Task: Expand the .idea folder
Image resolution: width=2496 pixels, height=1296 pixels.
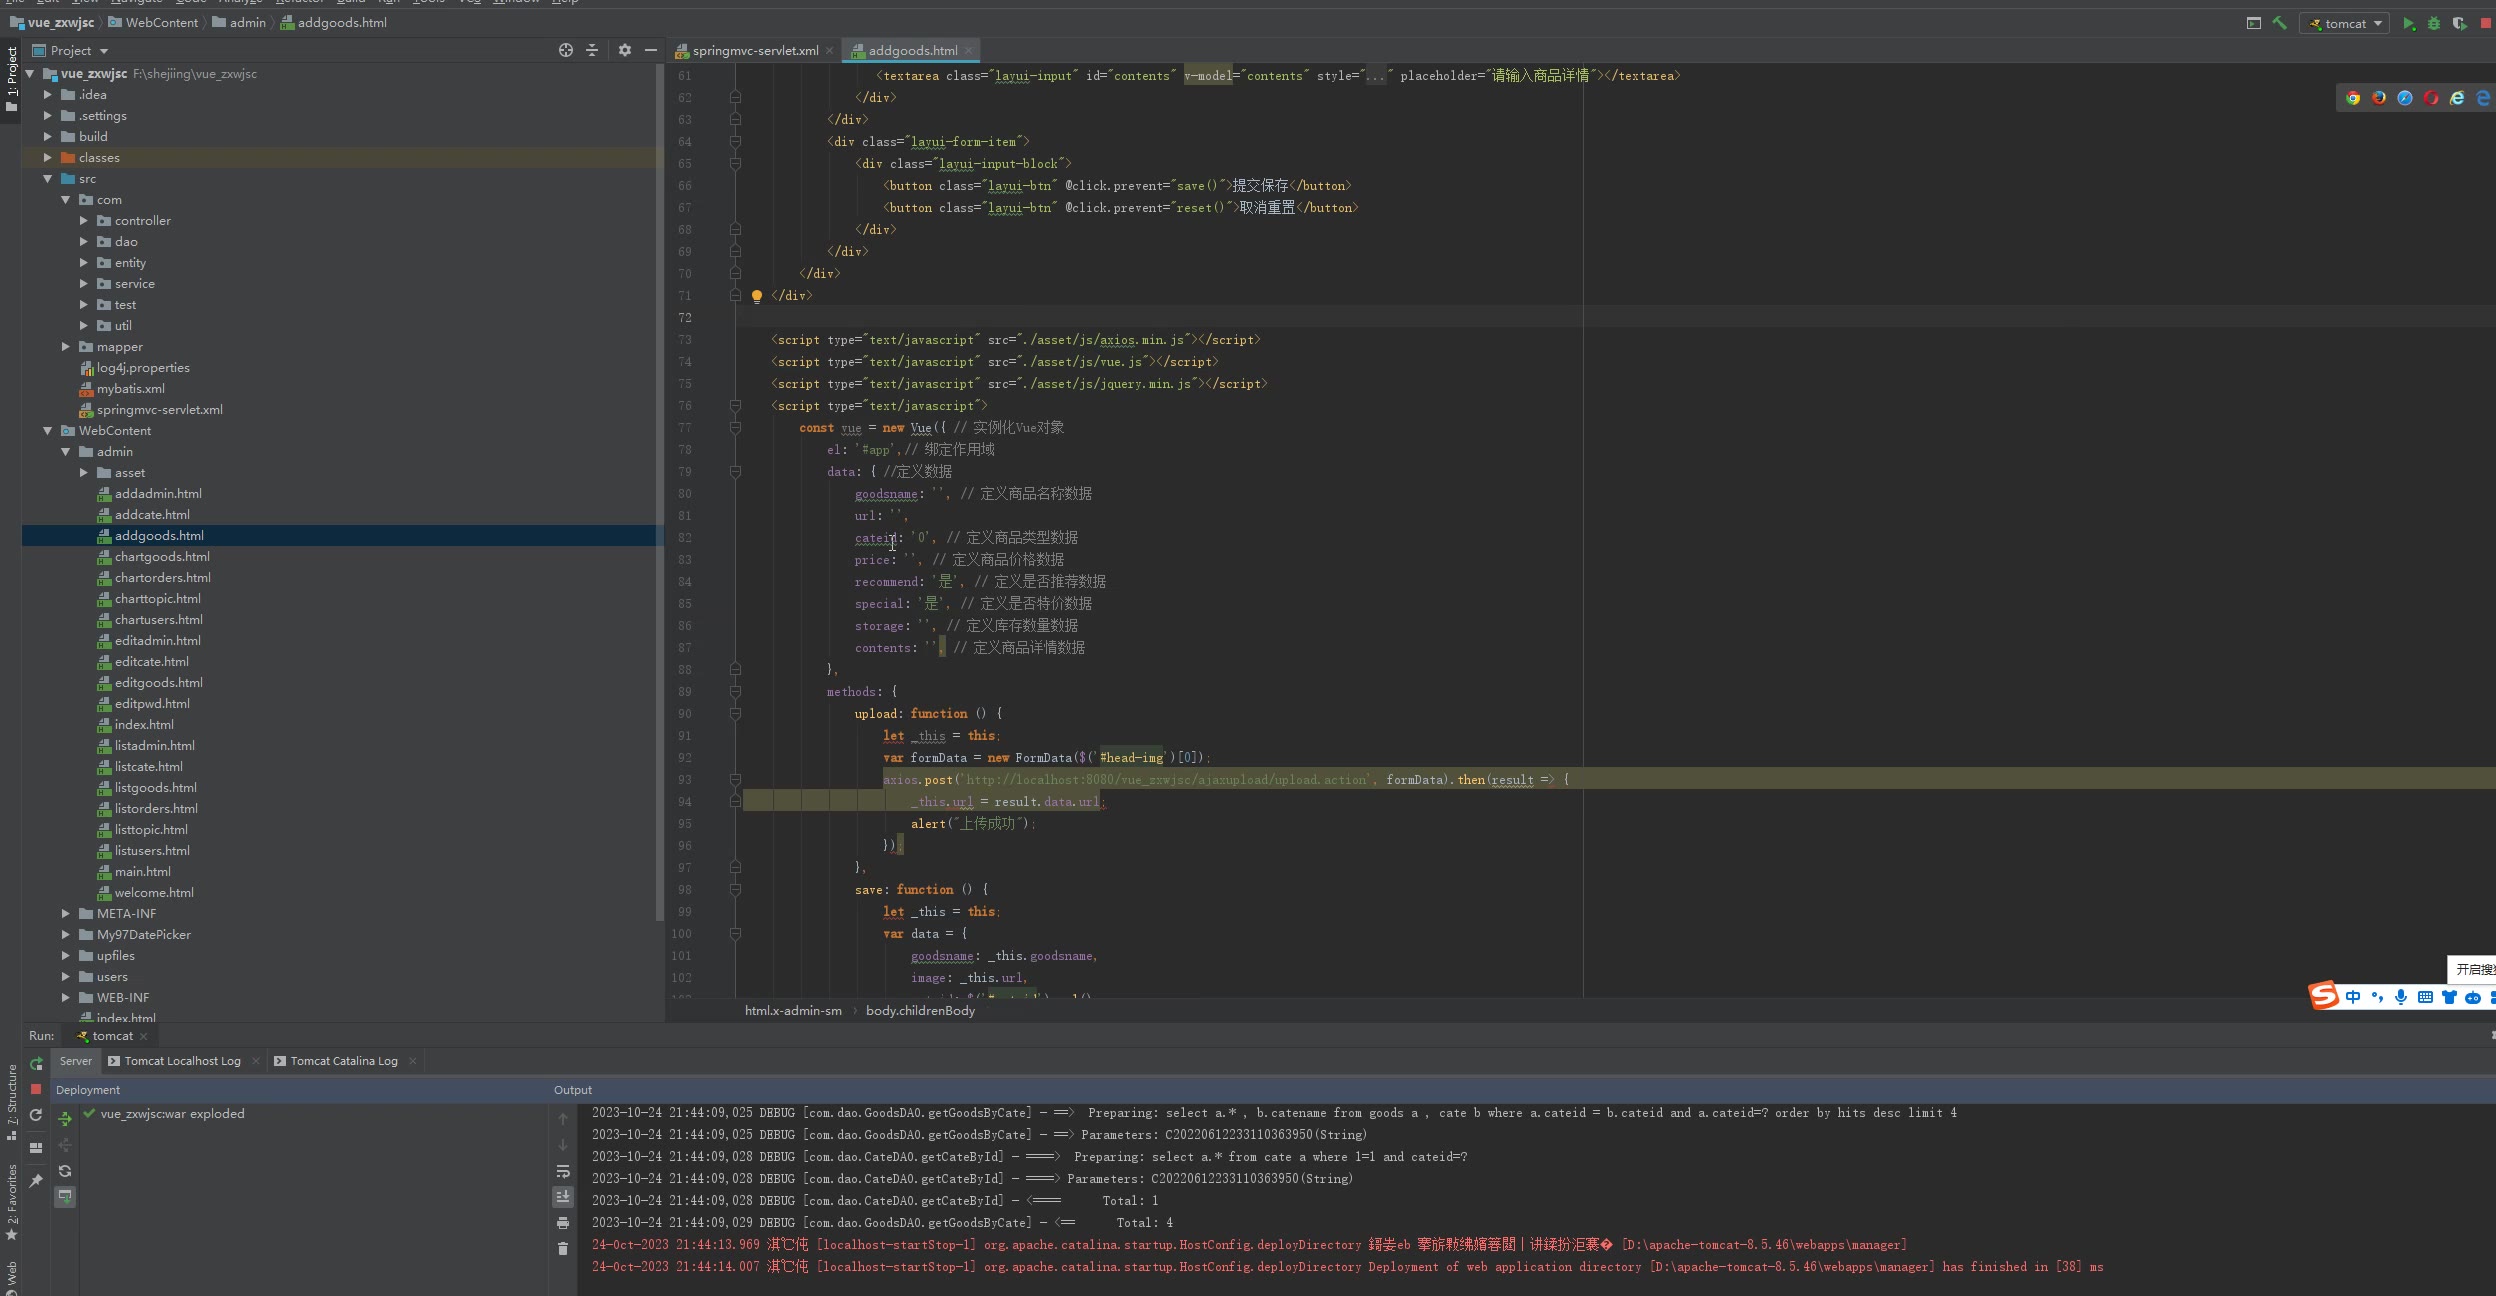Action: (47, 95)
